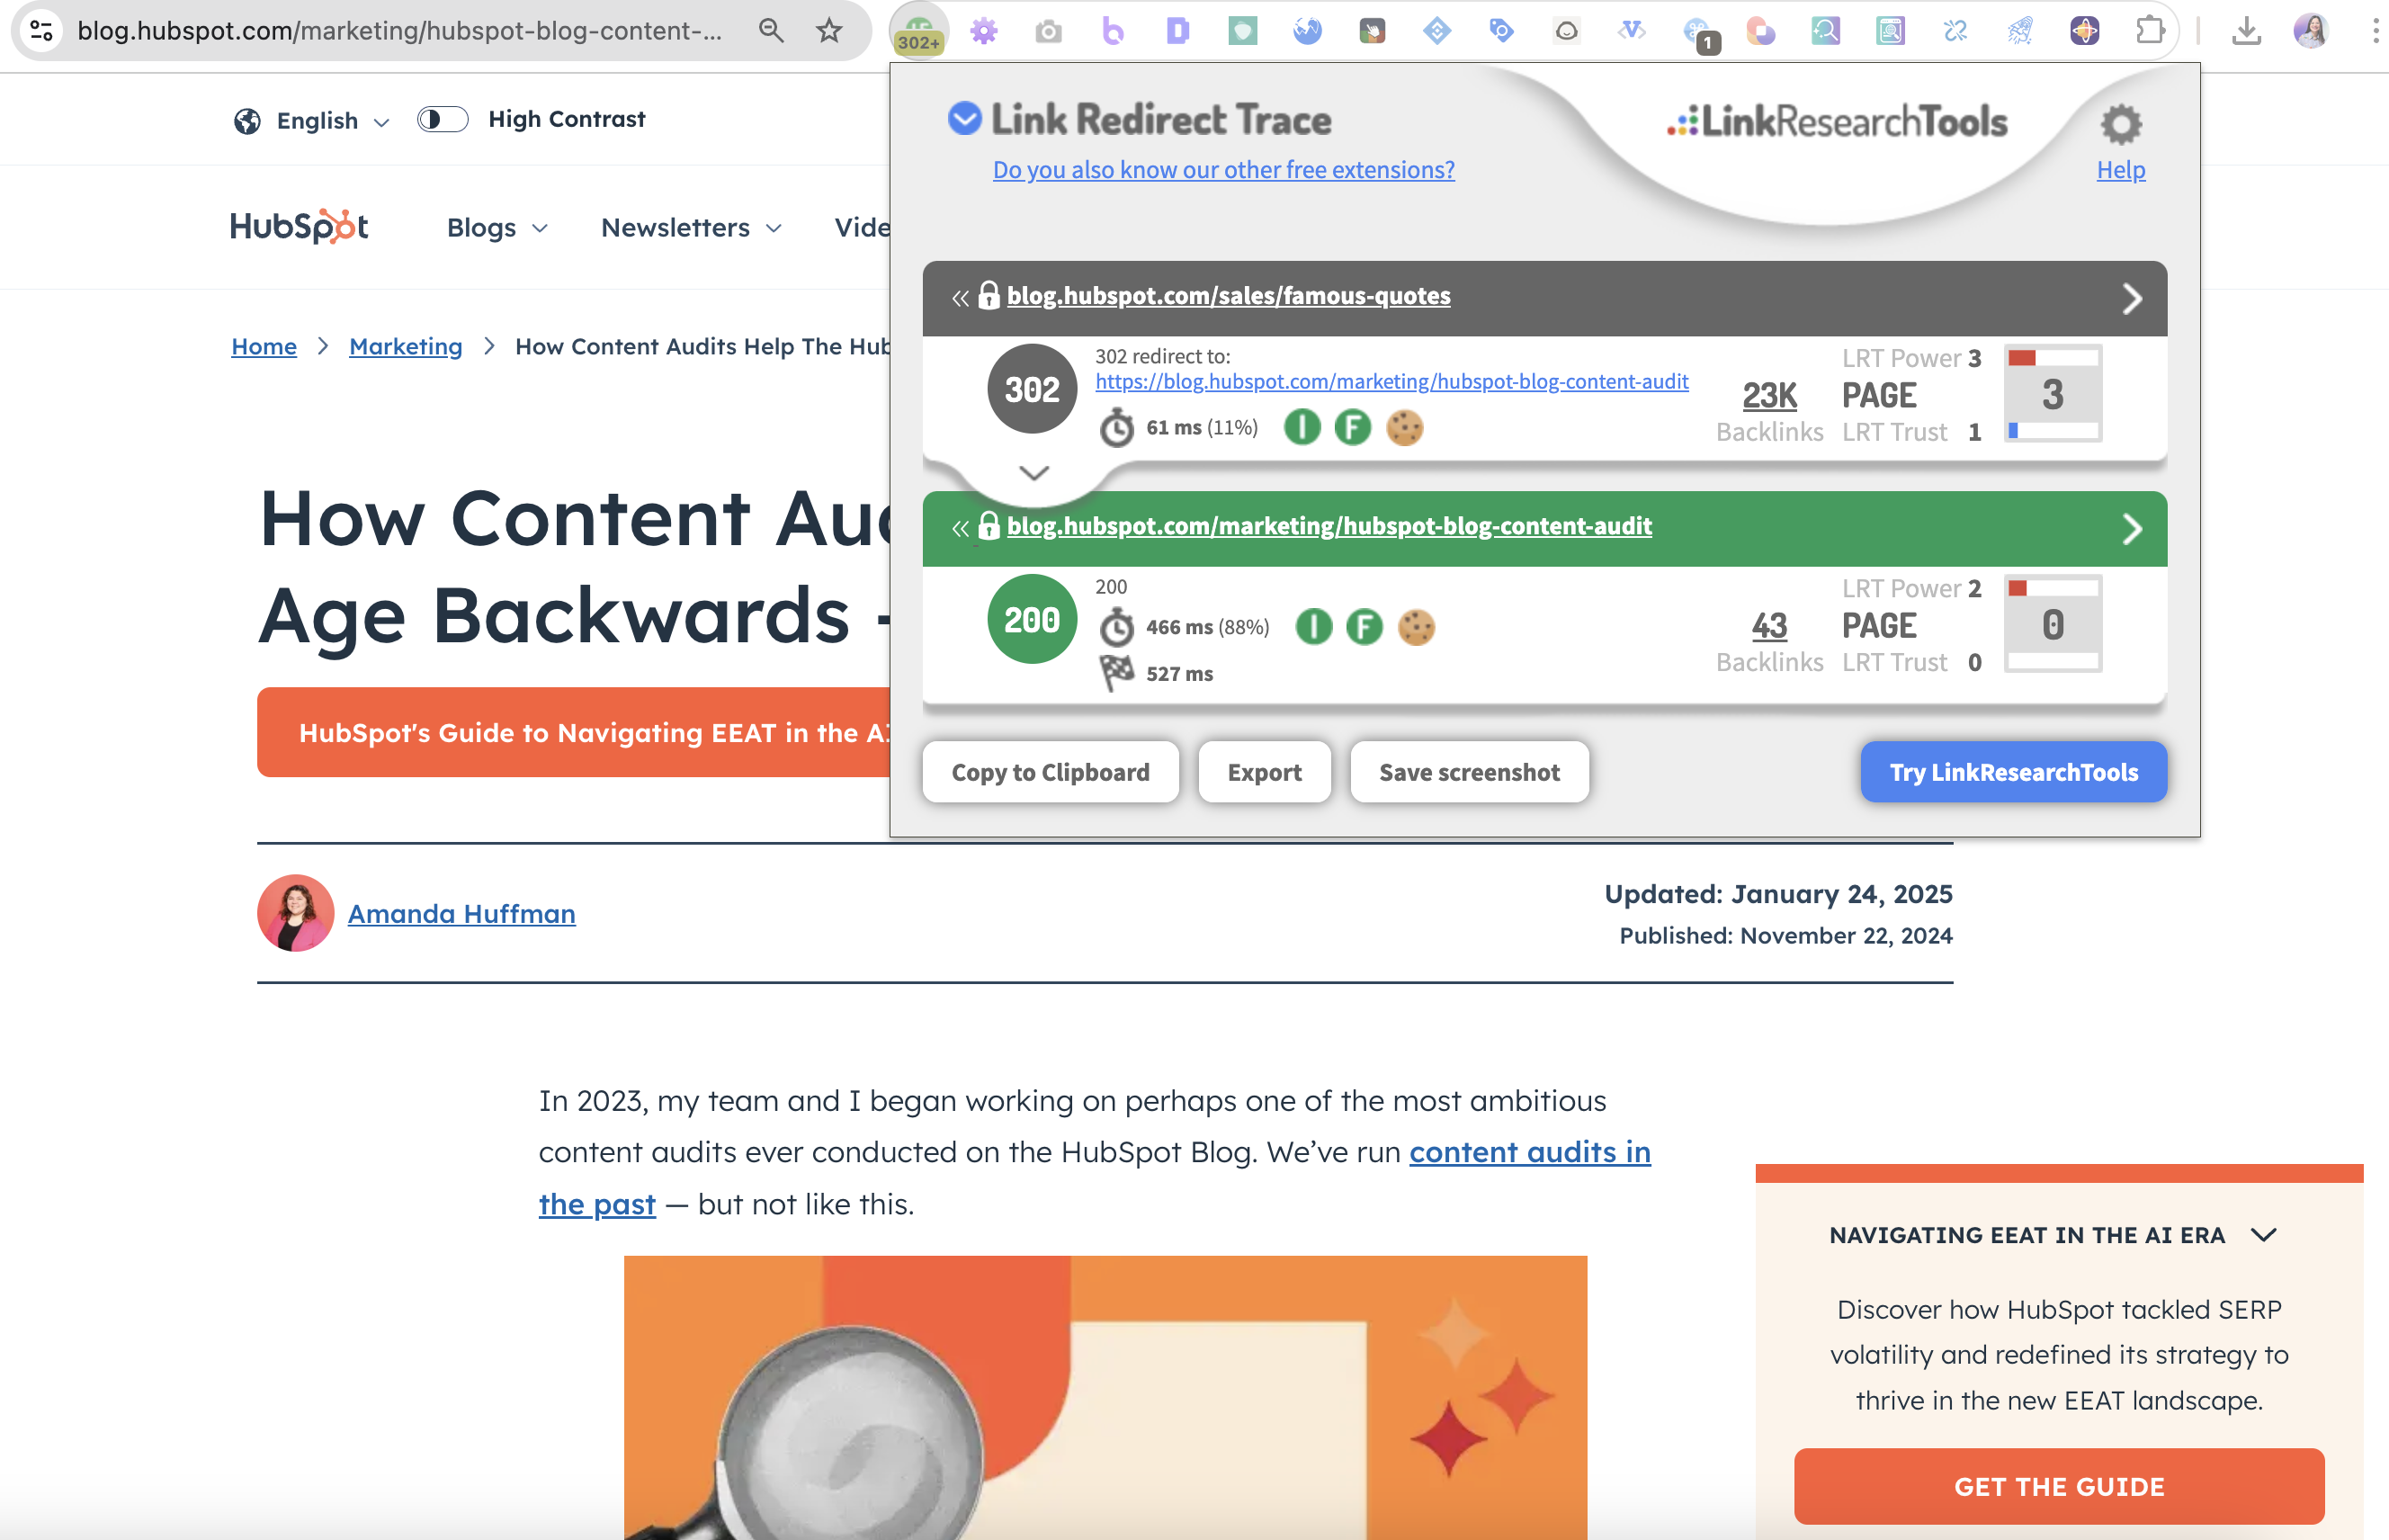The width and height of the screenshot is (2389, 1540).
Task: Collapse the famous-quotes hop with double-left arrows
Action: point(960,298)
